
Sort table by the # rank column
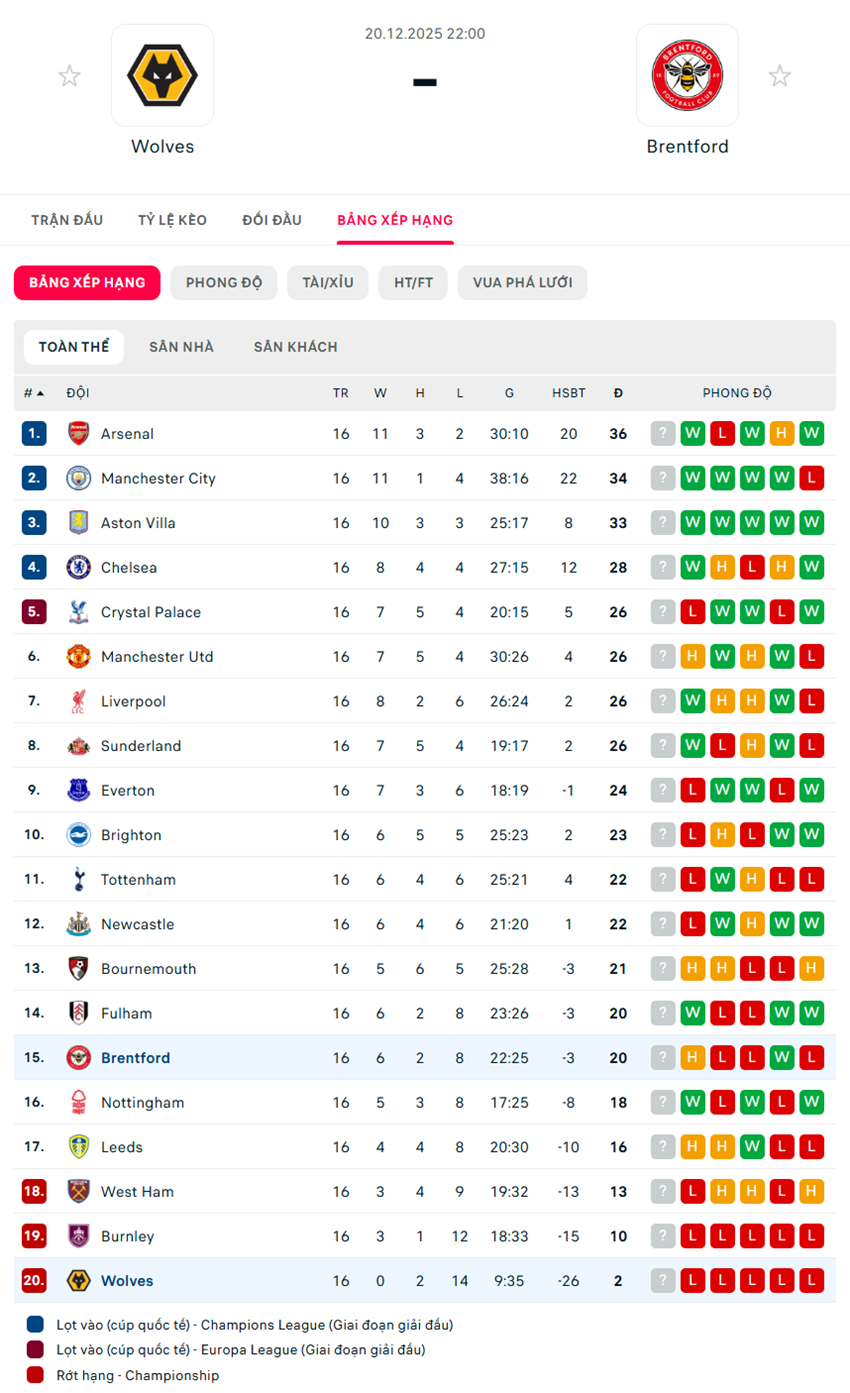pyautogui.click(x=34, y=393)
